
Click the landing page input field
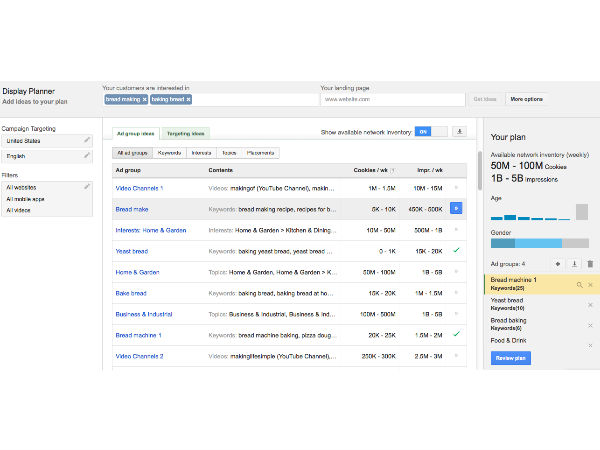click(392, 99)
